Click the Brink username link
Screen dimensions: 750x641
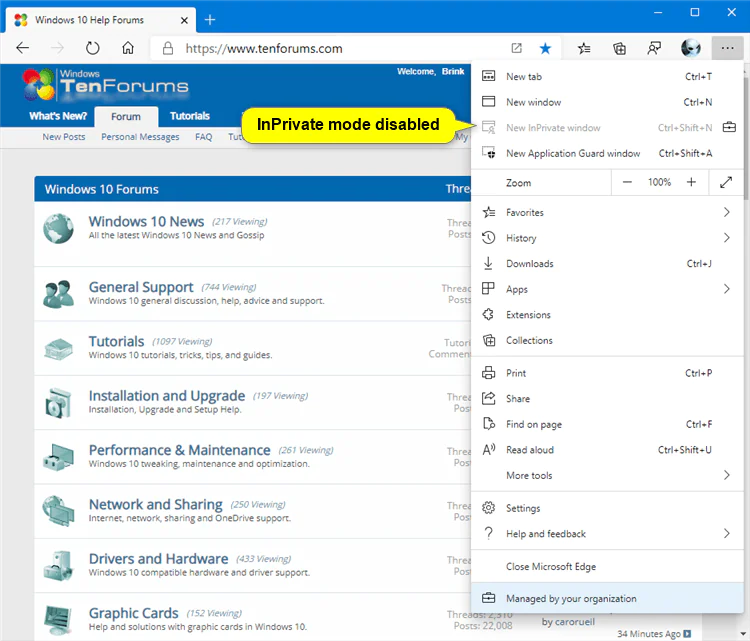coord(453,71)
